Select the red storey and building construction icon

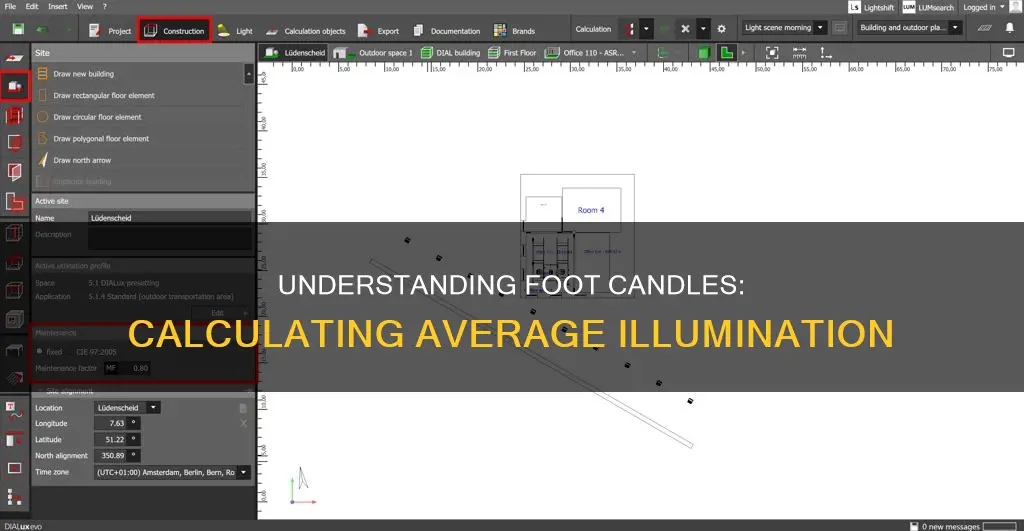point(14,116)
